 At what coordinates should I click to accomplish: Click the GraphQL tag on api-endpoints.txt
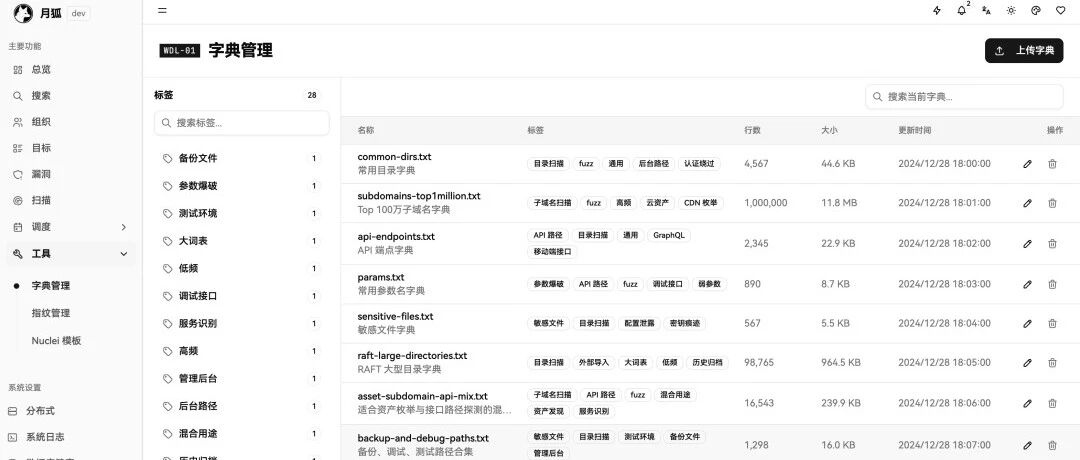[669, 236]
